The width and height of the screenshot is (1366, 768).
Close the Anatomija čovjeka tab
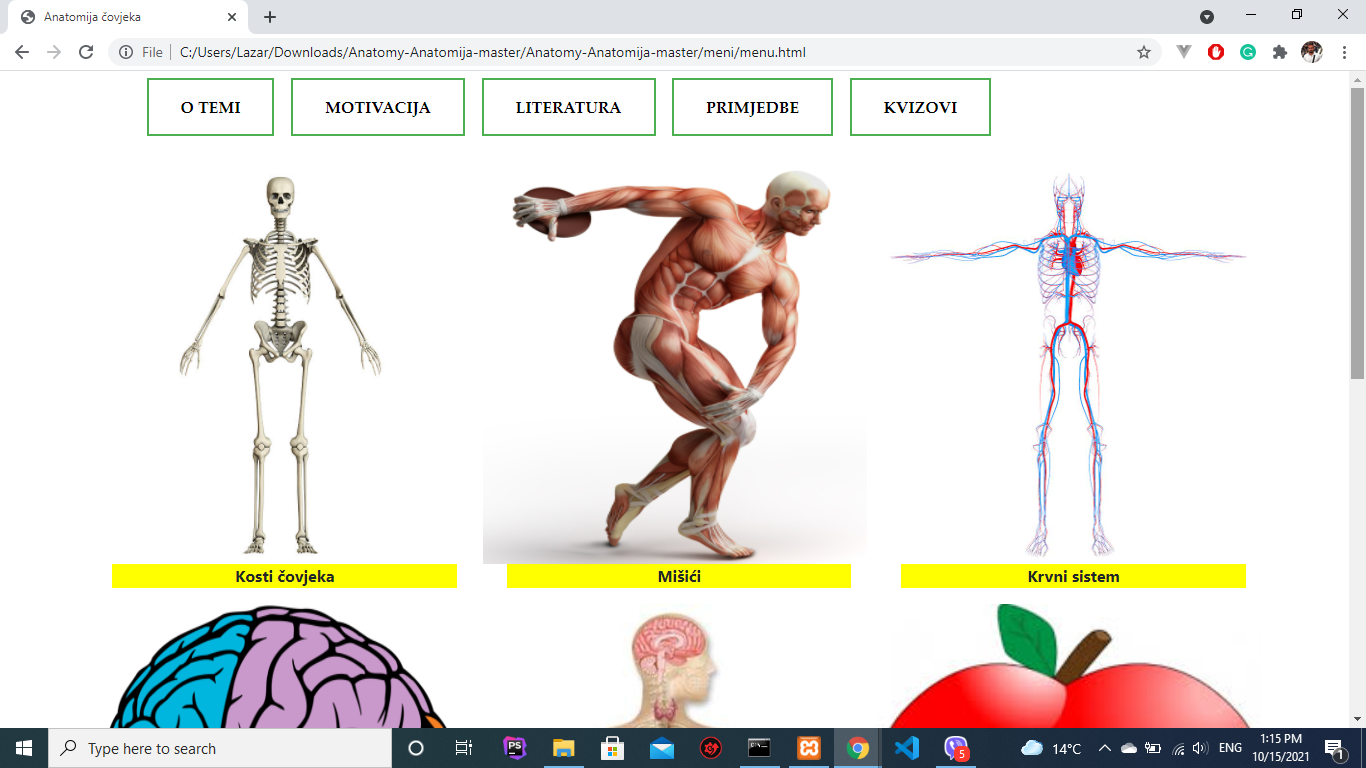[232, 17]
